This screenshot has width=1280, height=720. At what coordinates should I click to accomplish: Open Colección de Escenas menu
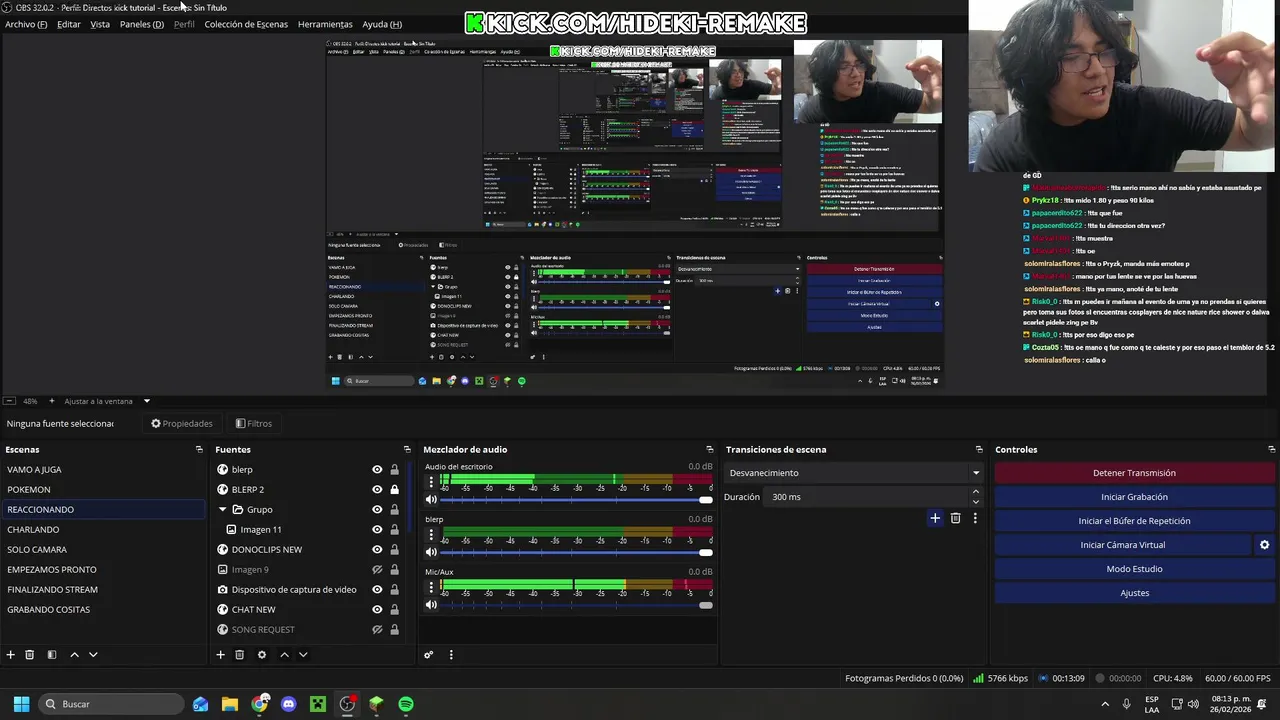tap(246, 24)
